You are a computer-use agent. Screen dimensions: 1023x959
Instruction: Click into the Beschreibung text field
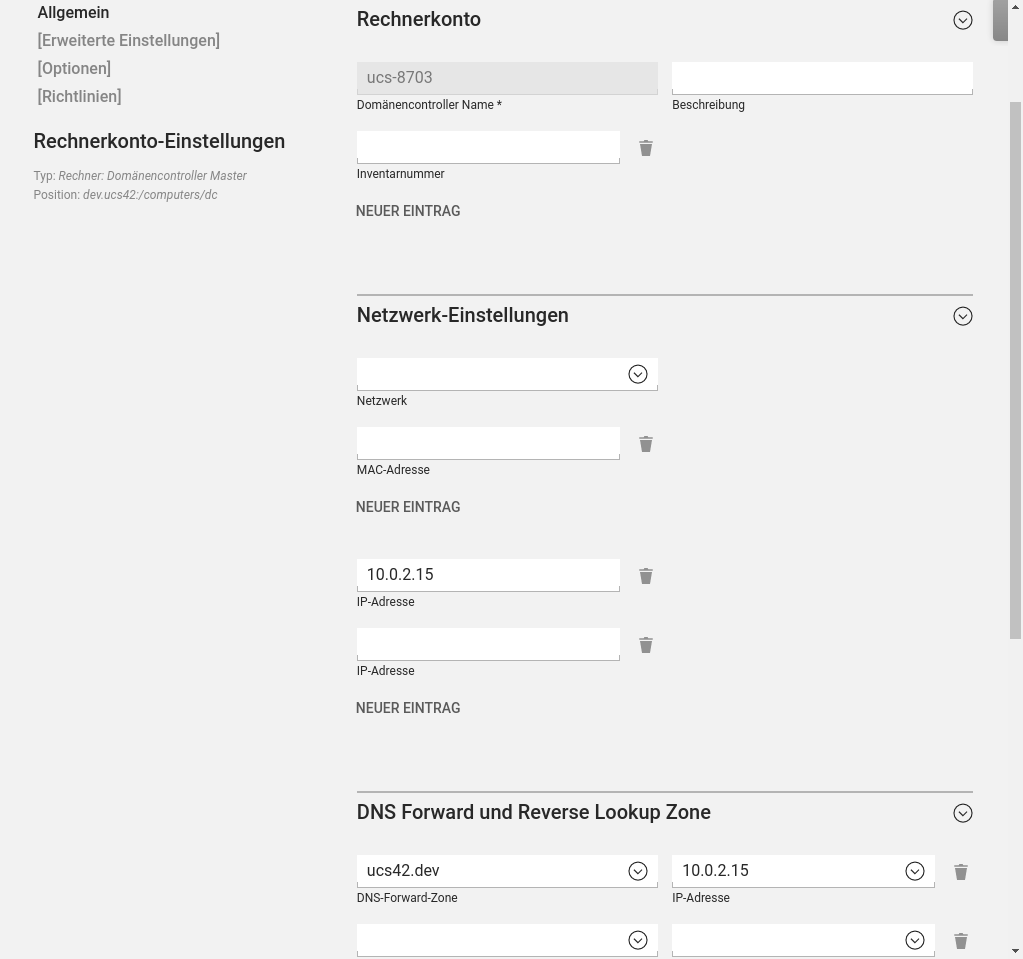(x=822, y=78)
